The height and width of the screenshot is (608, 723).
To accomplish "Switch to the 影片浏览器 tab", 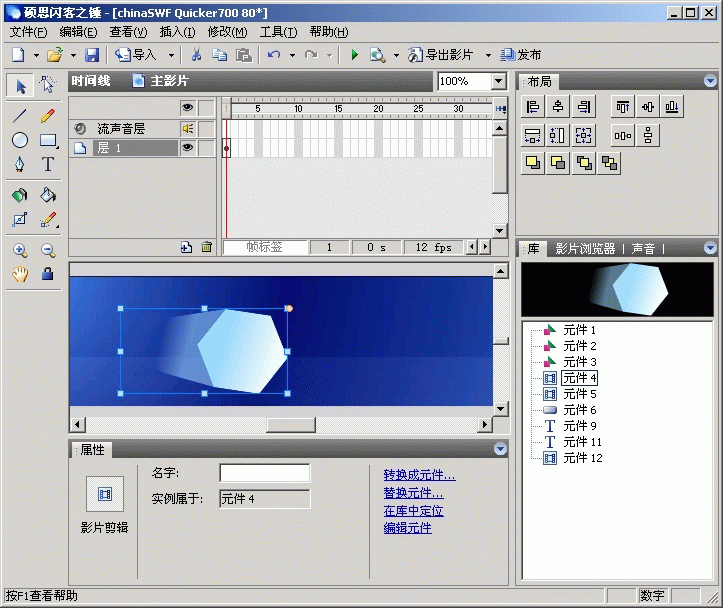I will [585, 248].
